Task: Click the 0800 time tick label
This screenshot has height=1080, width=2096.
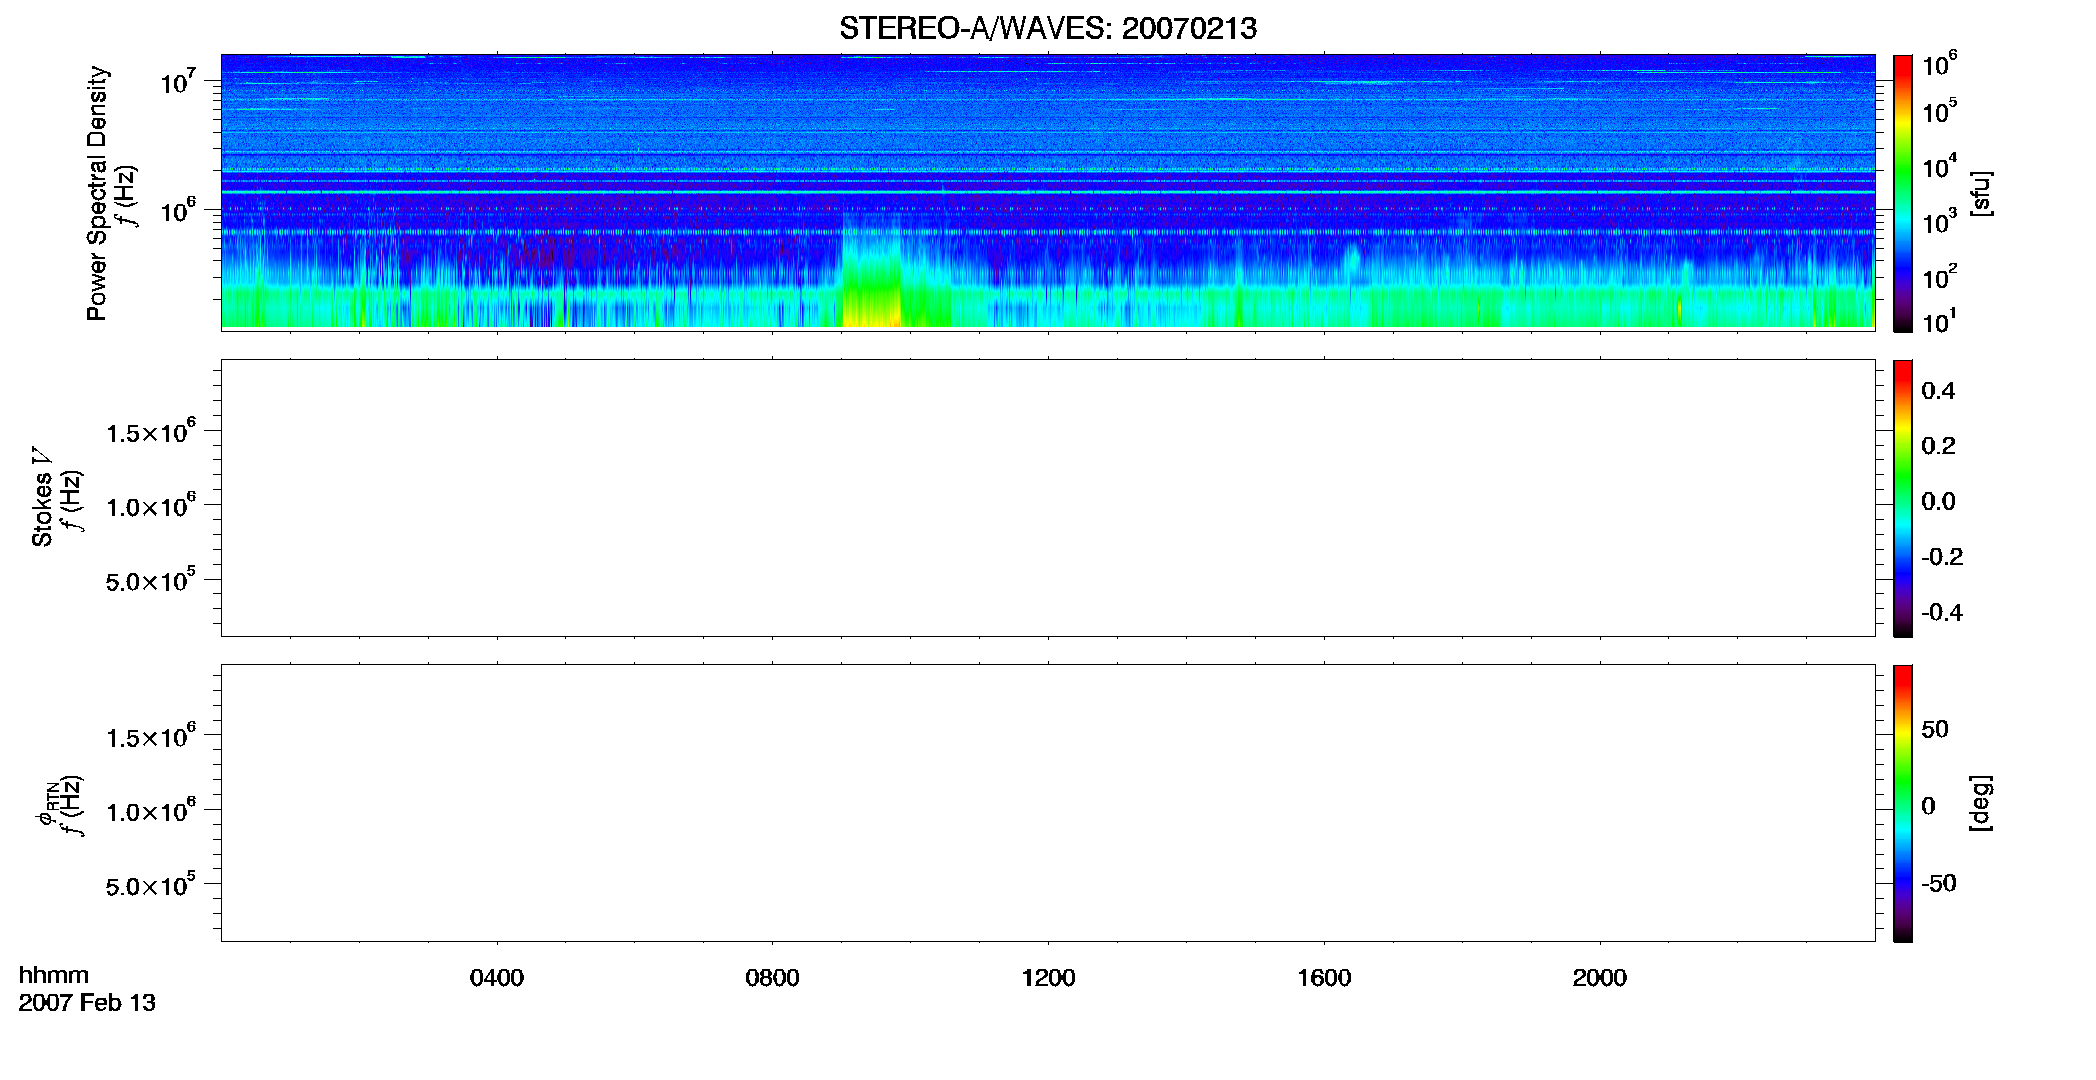Action: point(772,978)
